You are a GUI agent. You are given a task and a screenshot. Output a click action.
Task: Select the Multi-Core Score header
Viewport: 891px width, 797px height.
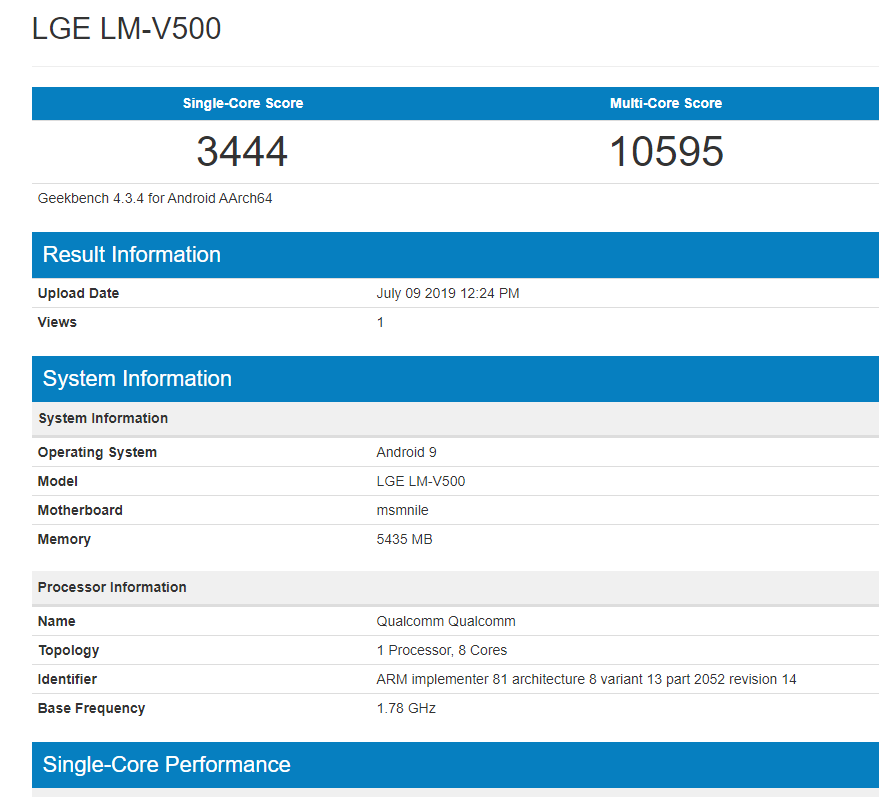click(666, 103)
